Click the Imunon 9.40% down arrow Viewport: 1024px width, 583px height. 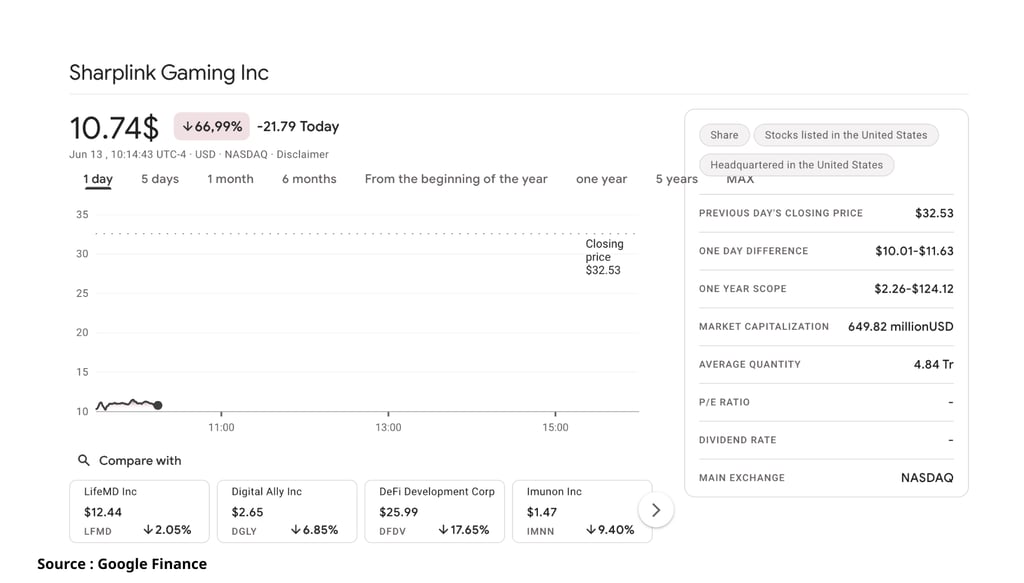(x=591, y=529)
